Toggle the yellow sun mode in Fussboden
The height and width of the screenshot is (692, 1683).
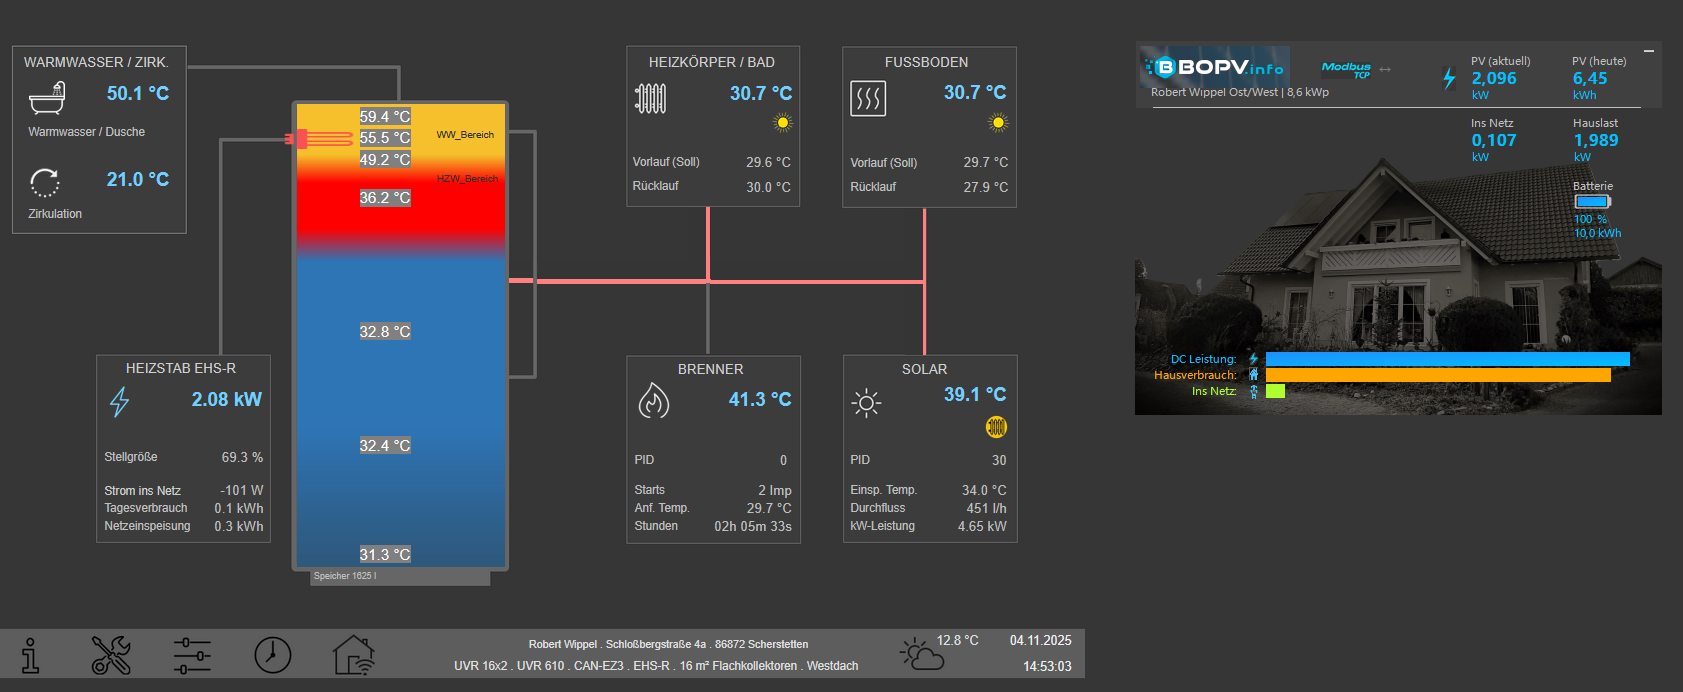click(x=998, y=123)
